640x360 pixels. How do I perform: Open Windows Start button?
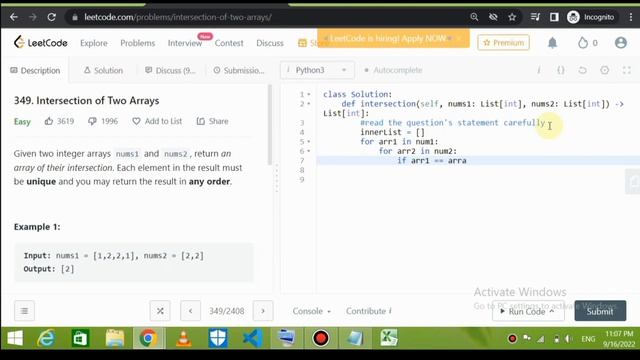click(x=15, y=338)
